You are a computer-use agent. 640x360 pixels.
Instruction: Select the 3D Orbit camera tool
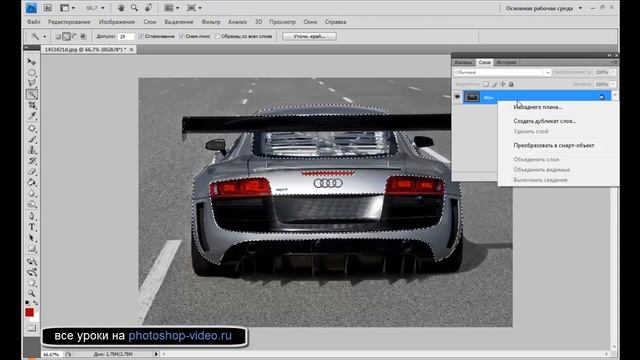coord(31,272)
